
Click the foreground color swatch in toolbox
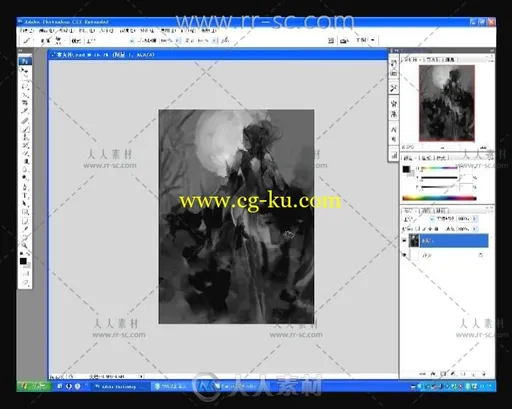23,261
